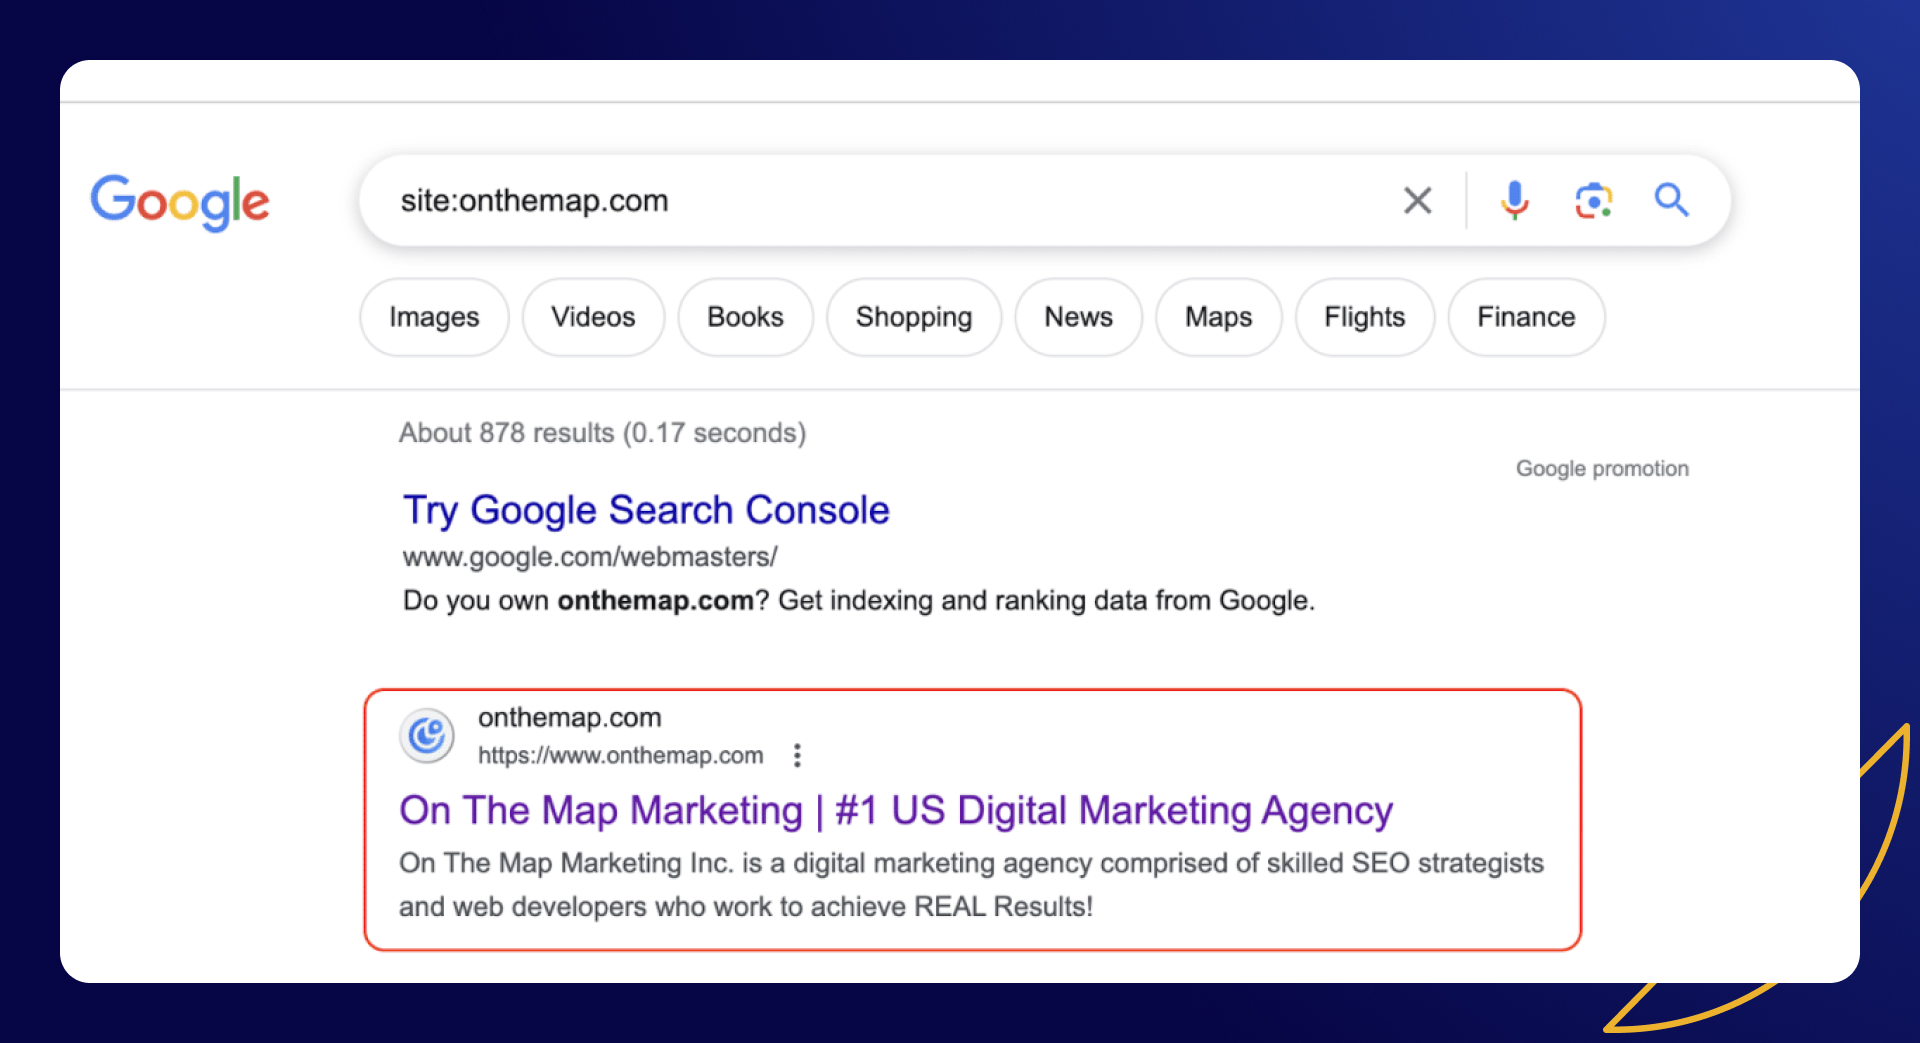The image size is (1920, 1043).
Task: Select the Finance results filter
Action: pyautogui.click(x=1525, y=317)
